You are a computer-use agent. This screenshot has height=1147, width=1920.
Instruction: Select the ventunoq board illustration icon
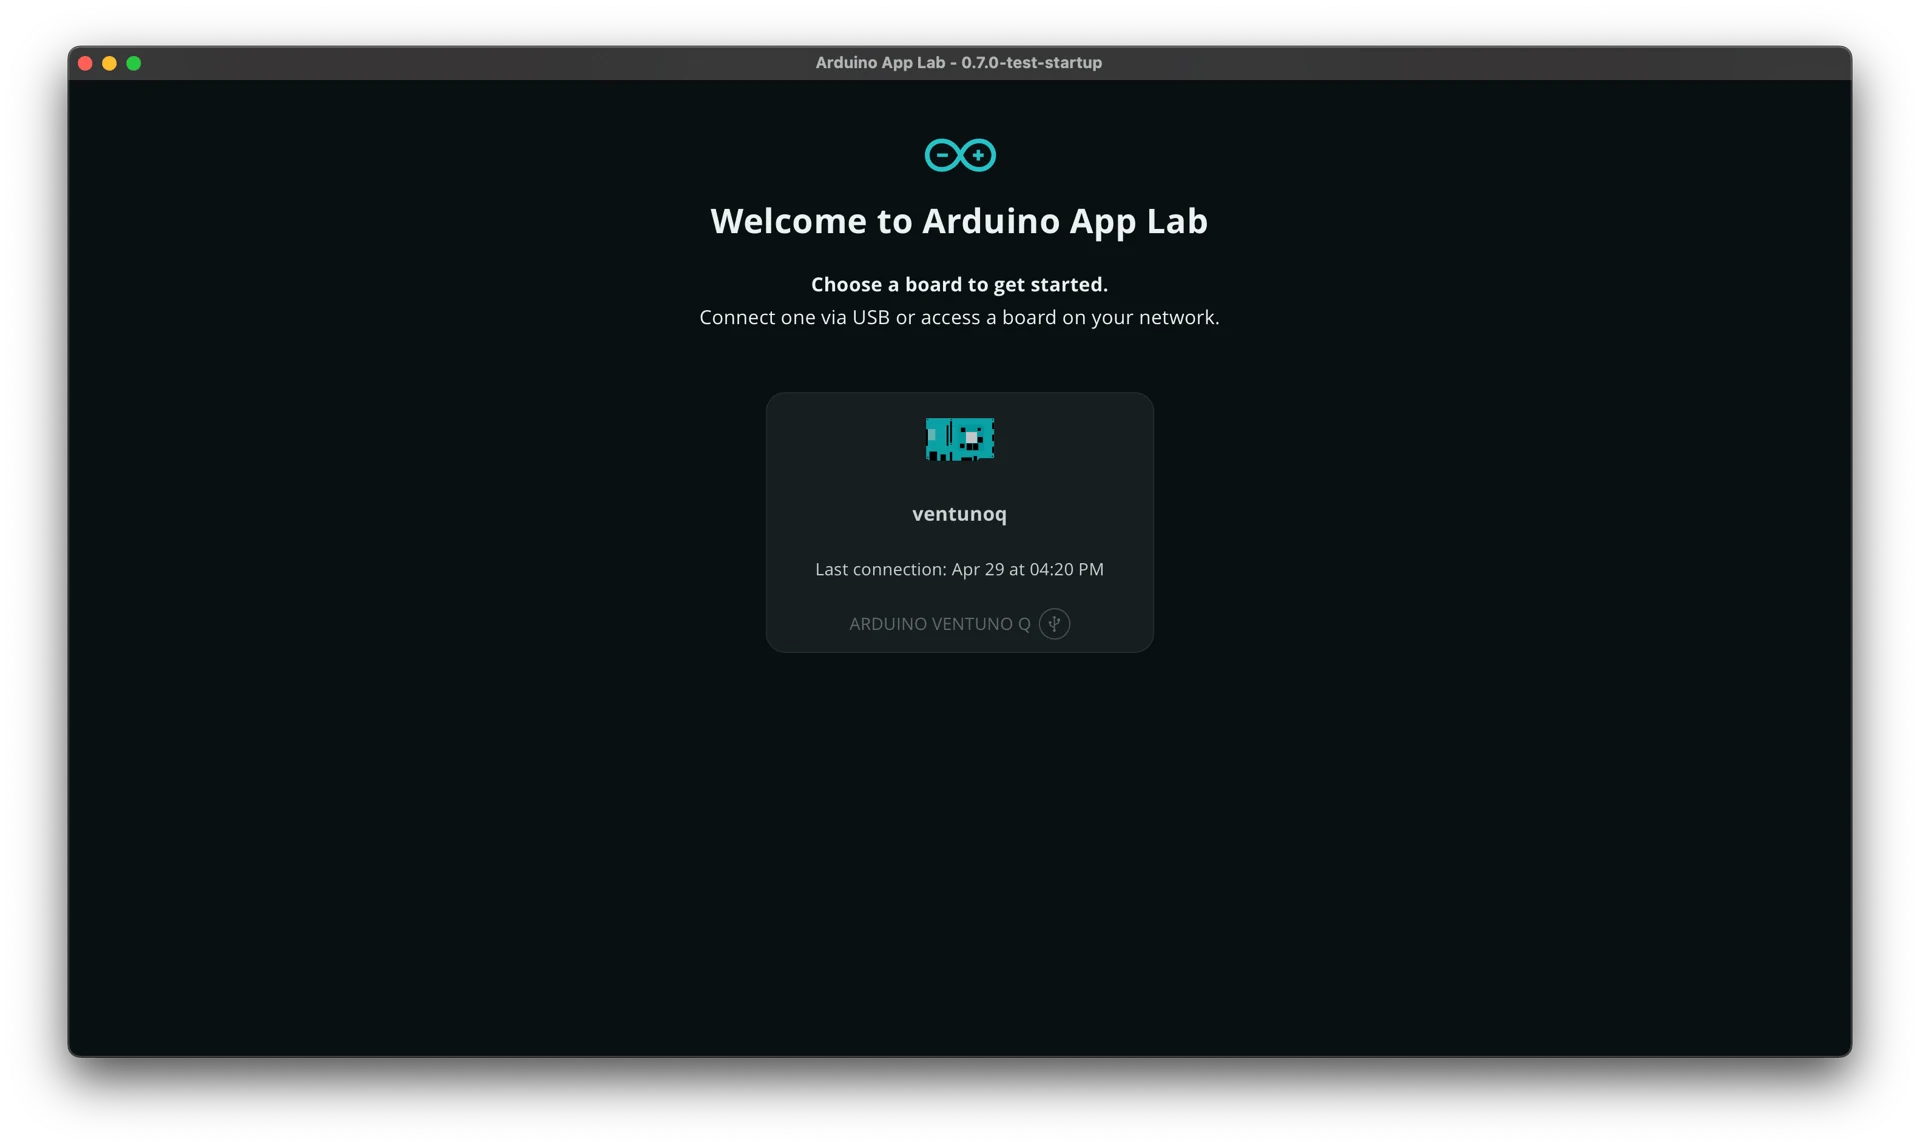coord(959,439)
